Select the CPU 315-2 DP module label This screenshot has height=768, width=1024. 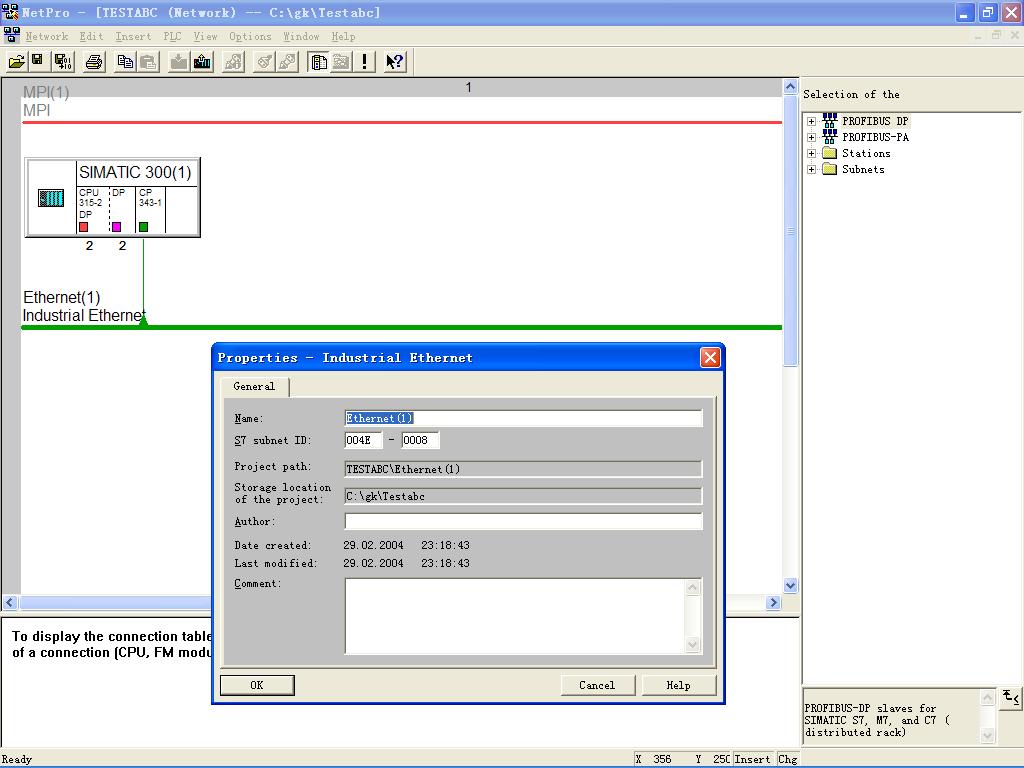pos(91,203)
